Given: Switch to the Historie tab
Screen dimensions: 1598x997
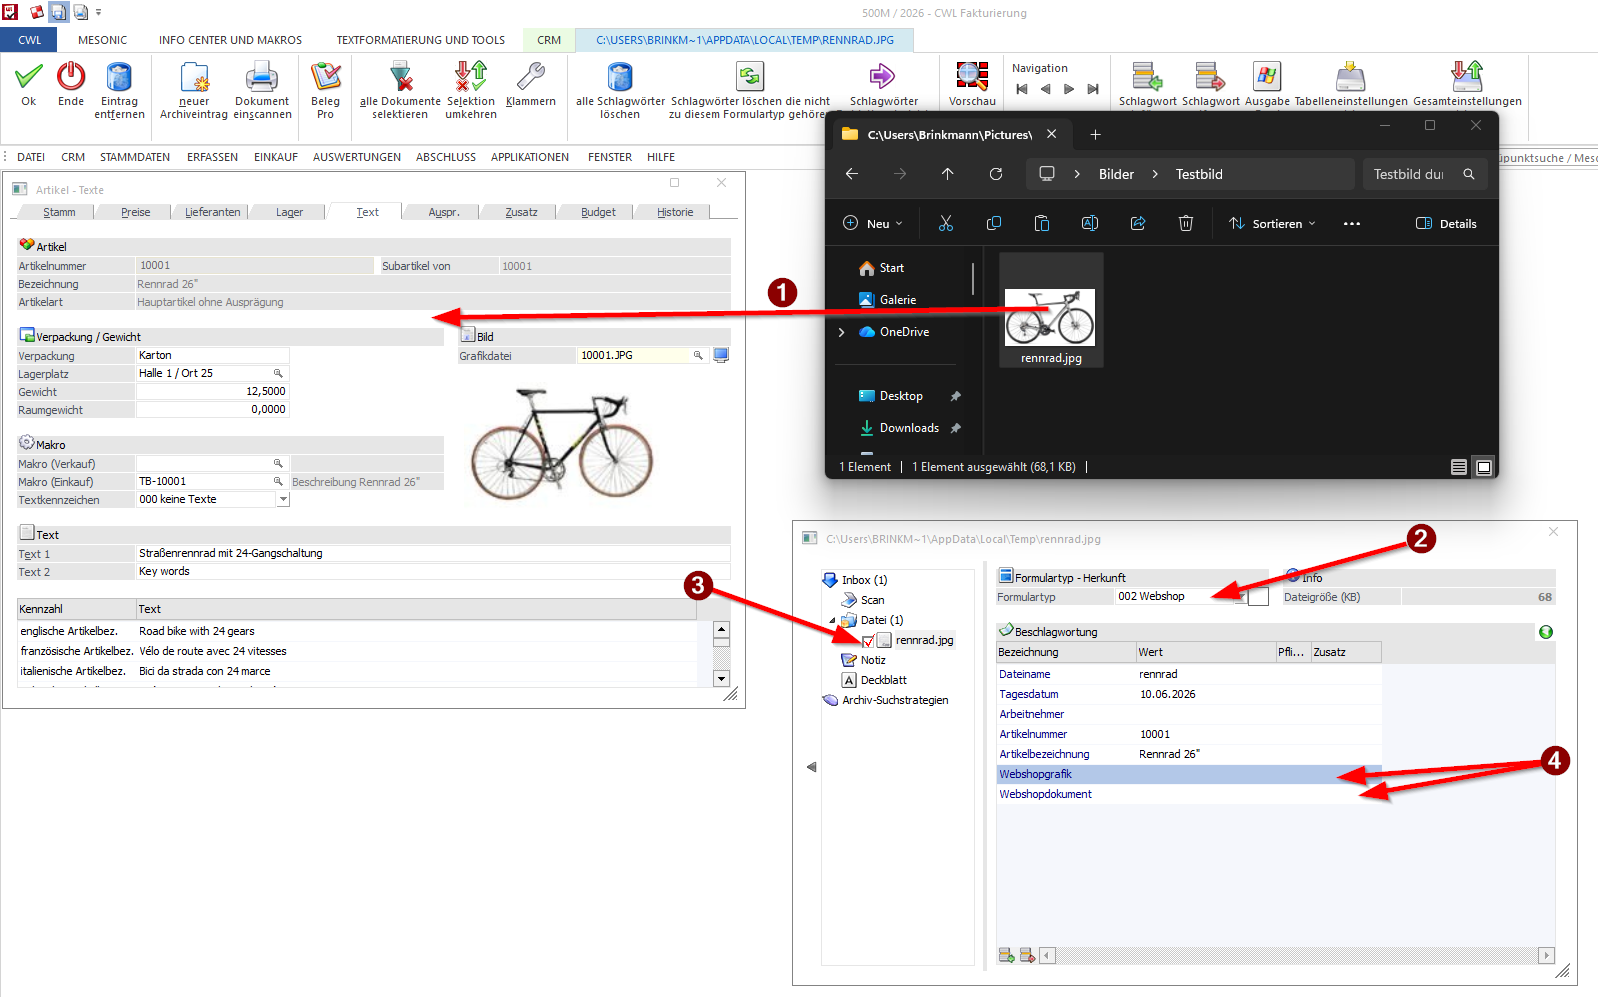Looking at the screenshot, I should [675, 212].
